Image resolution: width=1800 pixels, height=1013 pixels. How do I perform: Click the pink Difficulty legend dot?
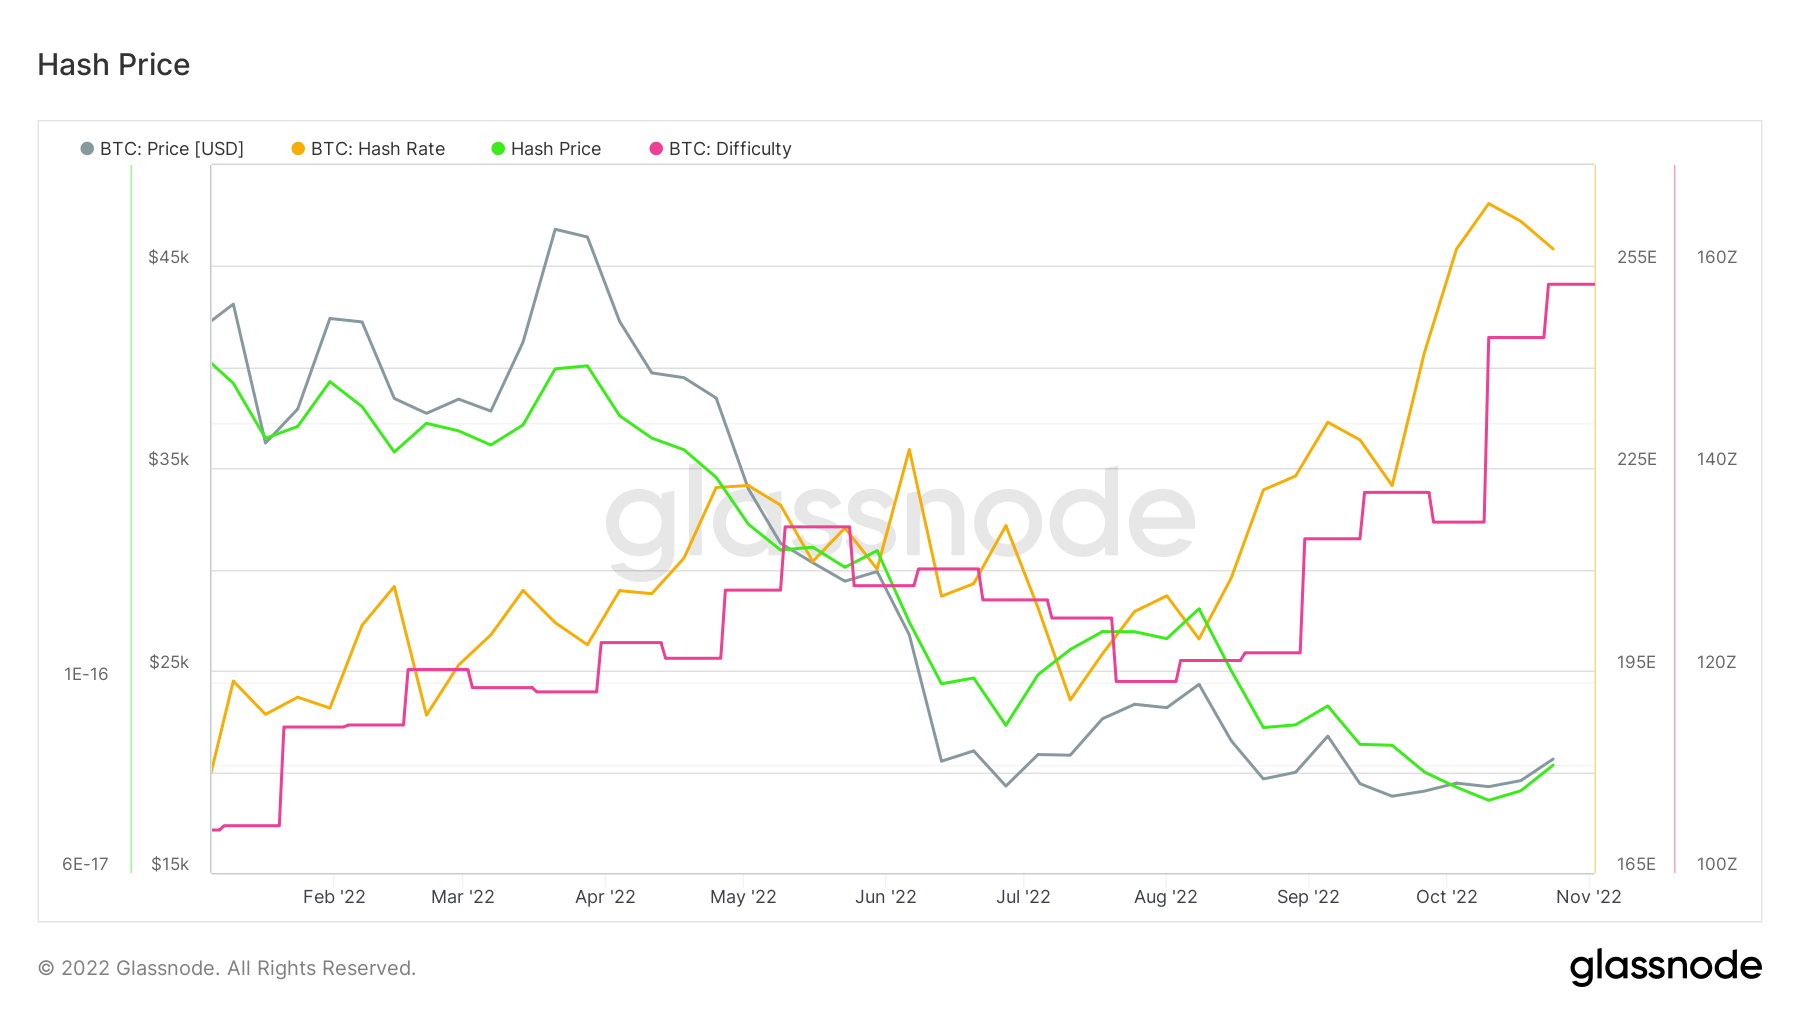(x=656, y=149)
